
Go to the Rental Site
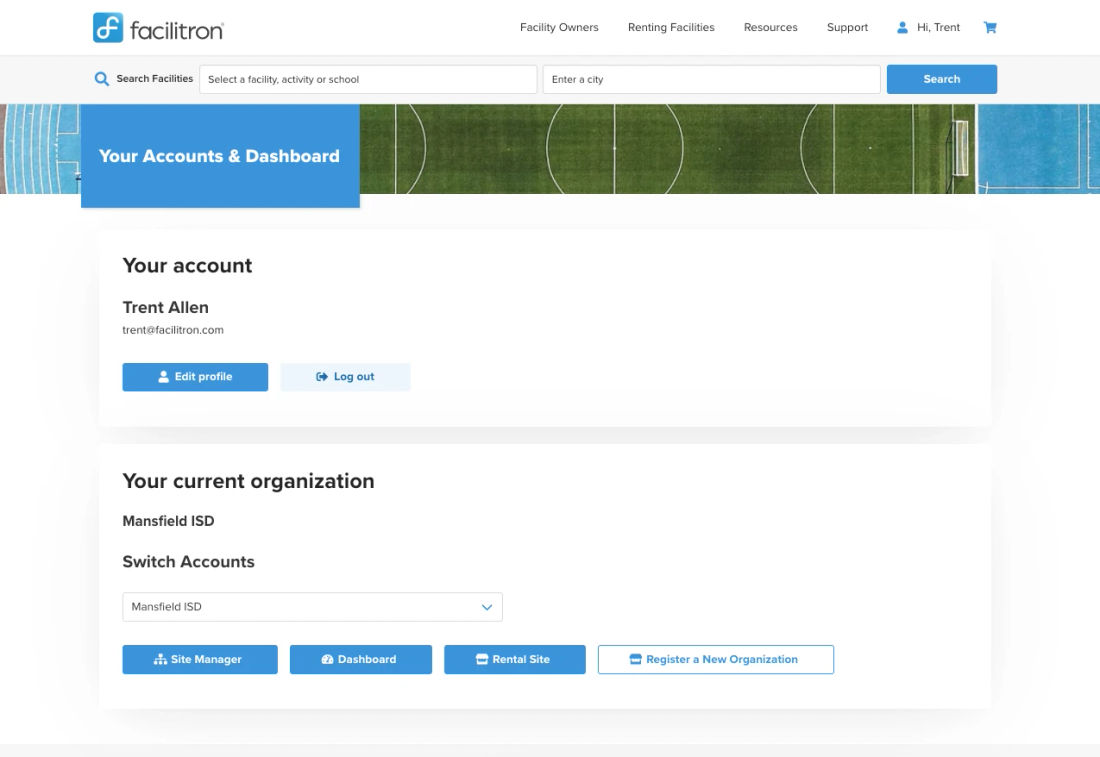click(x=515, y=659)
